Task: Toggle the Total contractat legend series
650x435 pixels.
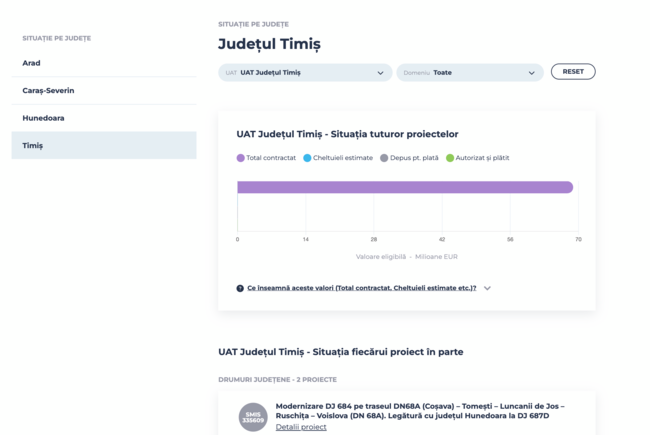Action: tap(267, 158)
